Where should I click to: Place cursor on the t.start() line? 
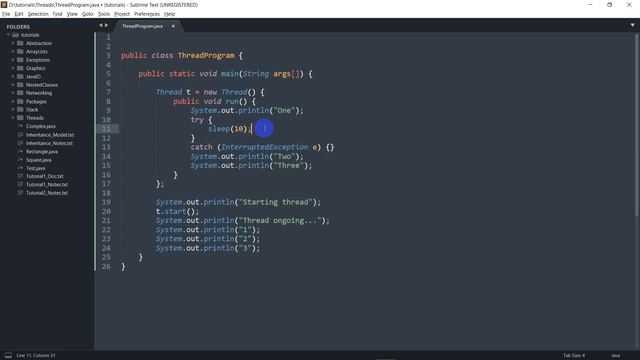point(177,211)
